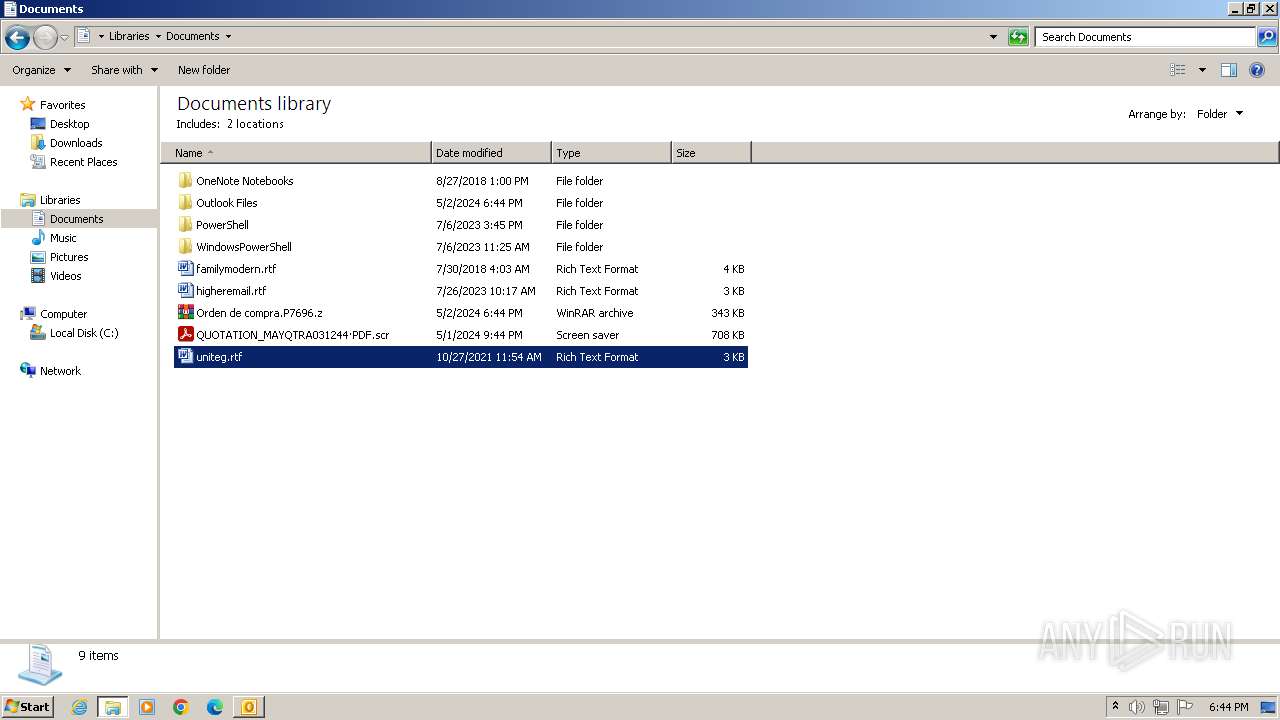Screen dimensions: 1280x720
Task: Sort by the Size column header
Action: click(x=711, y=153)
